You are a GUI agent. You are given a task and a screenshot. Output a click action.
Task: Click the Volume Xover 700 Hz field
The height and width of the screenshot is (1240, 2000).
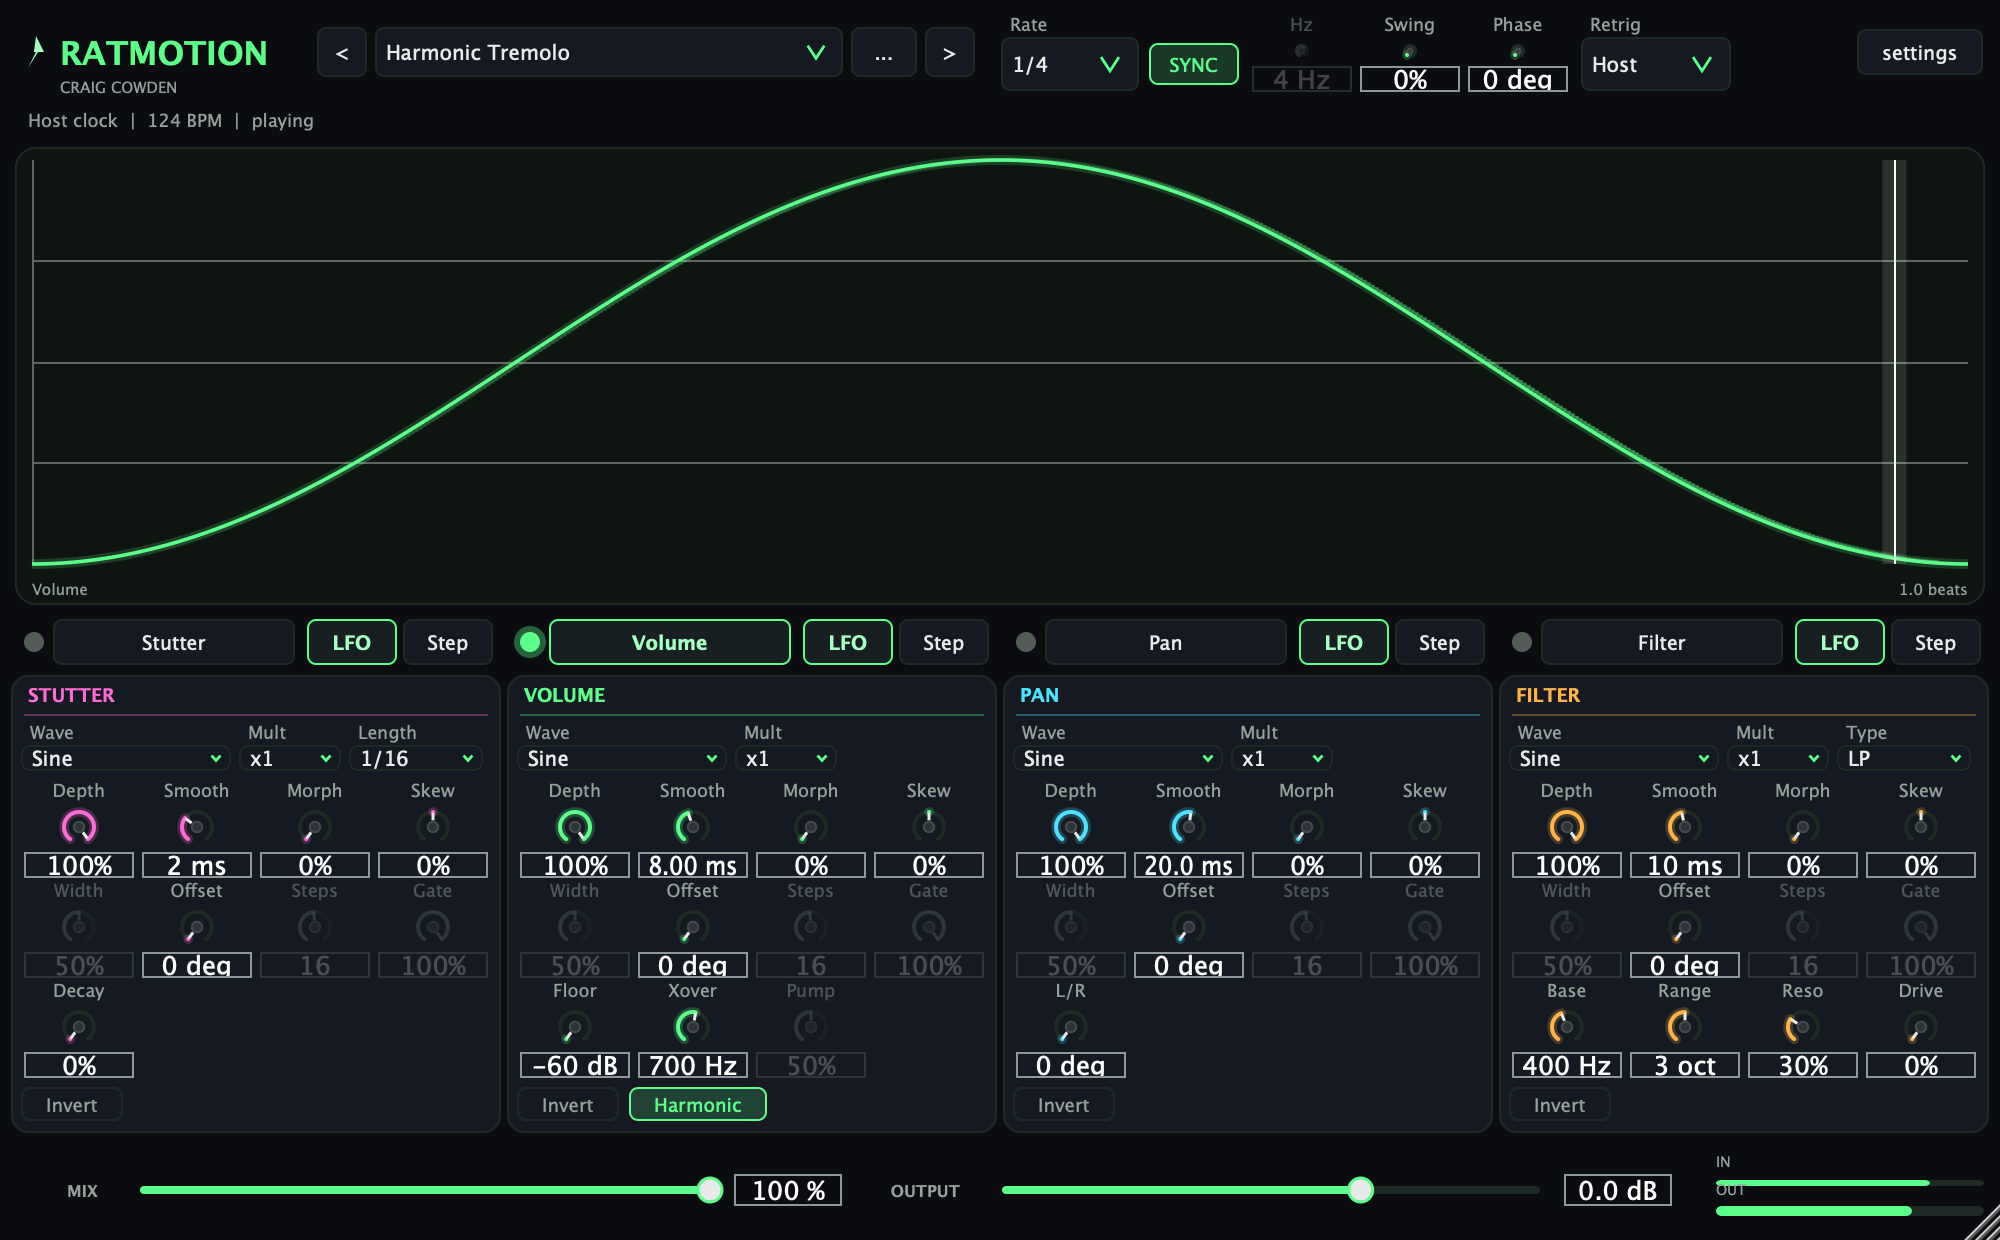pyautogui.click(x=693, y=1065)
